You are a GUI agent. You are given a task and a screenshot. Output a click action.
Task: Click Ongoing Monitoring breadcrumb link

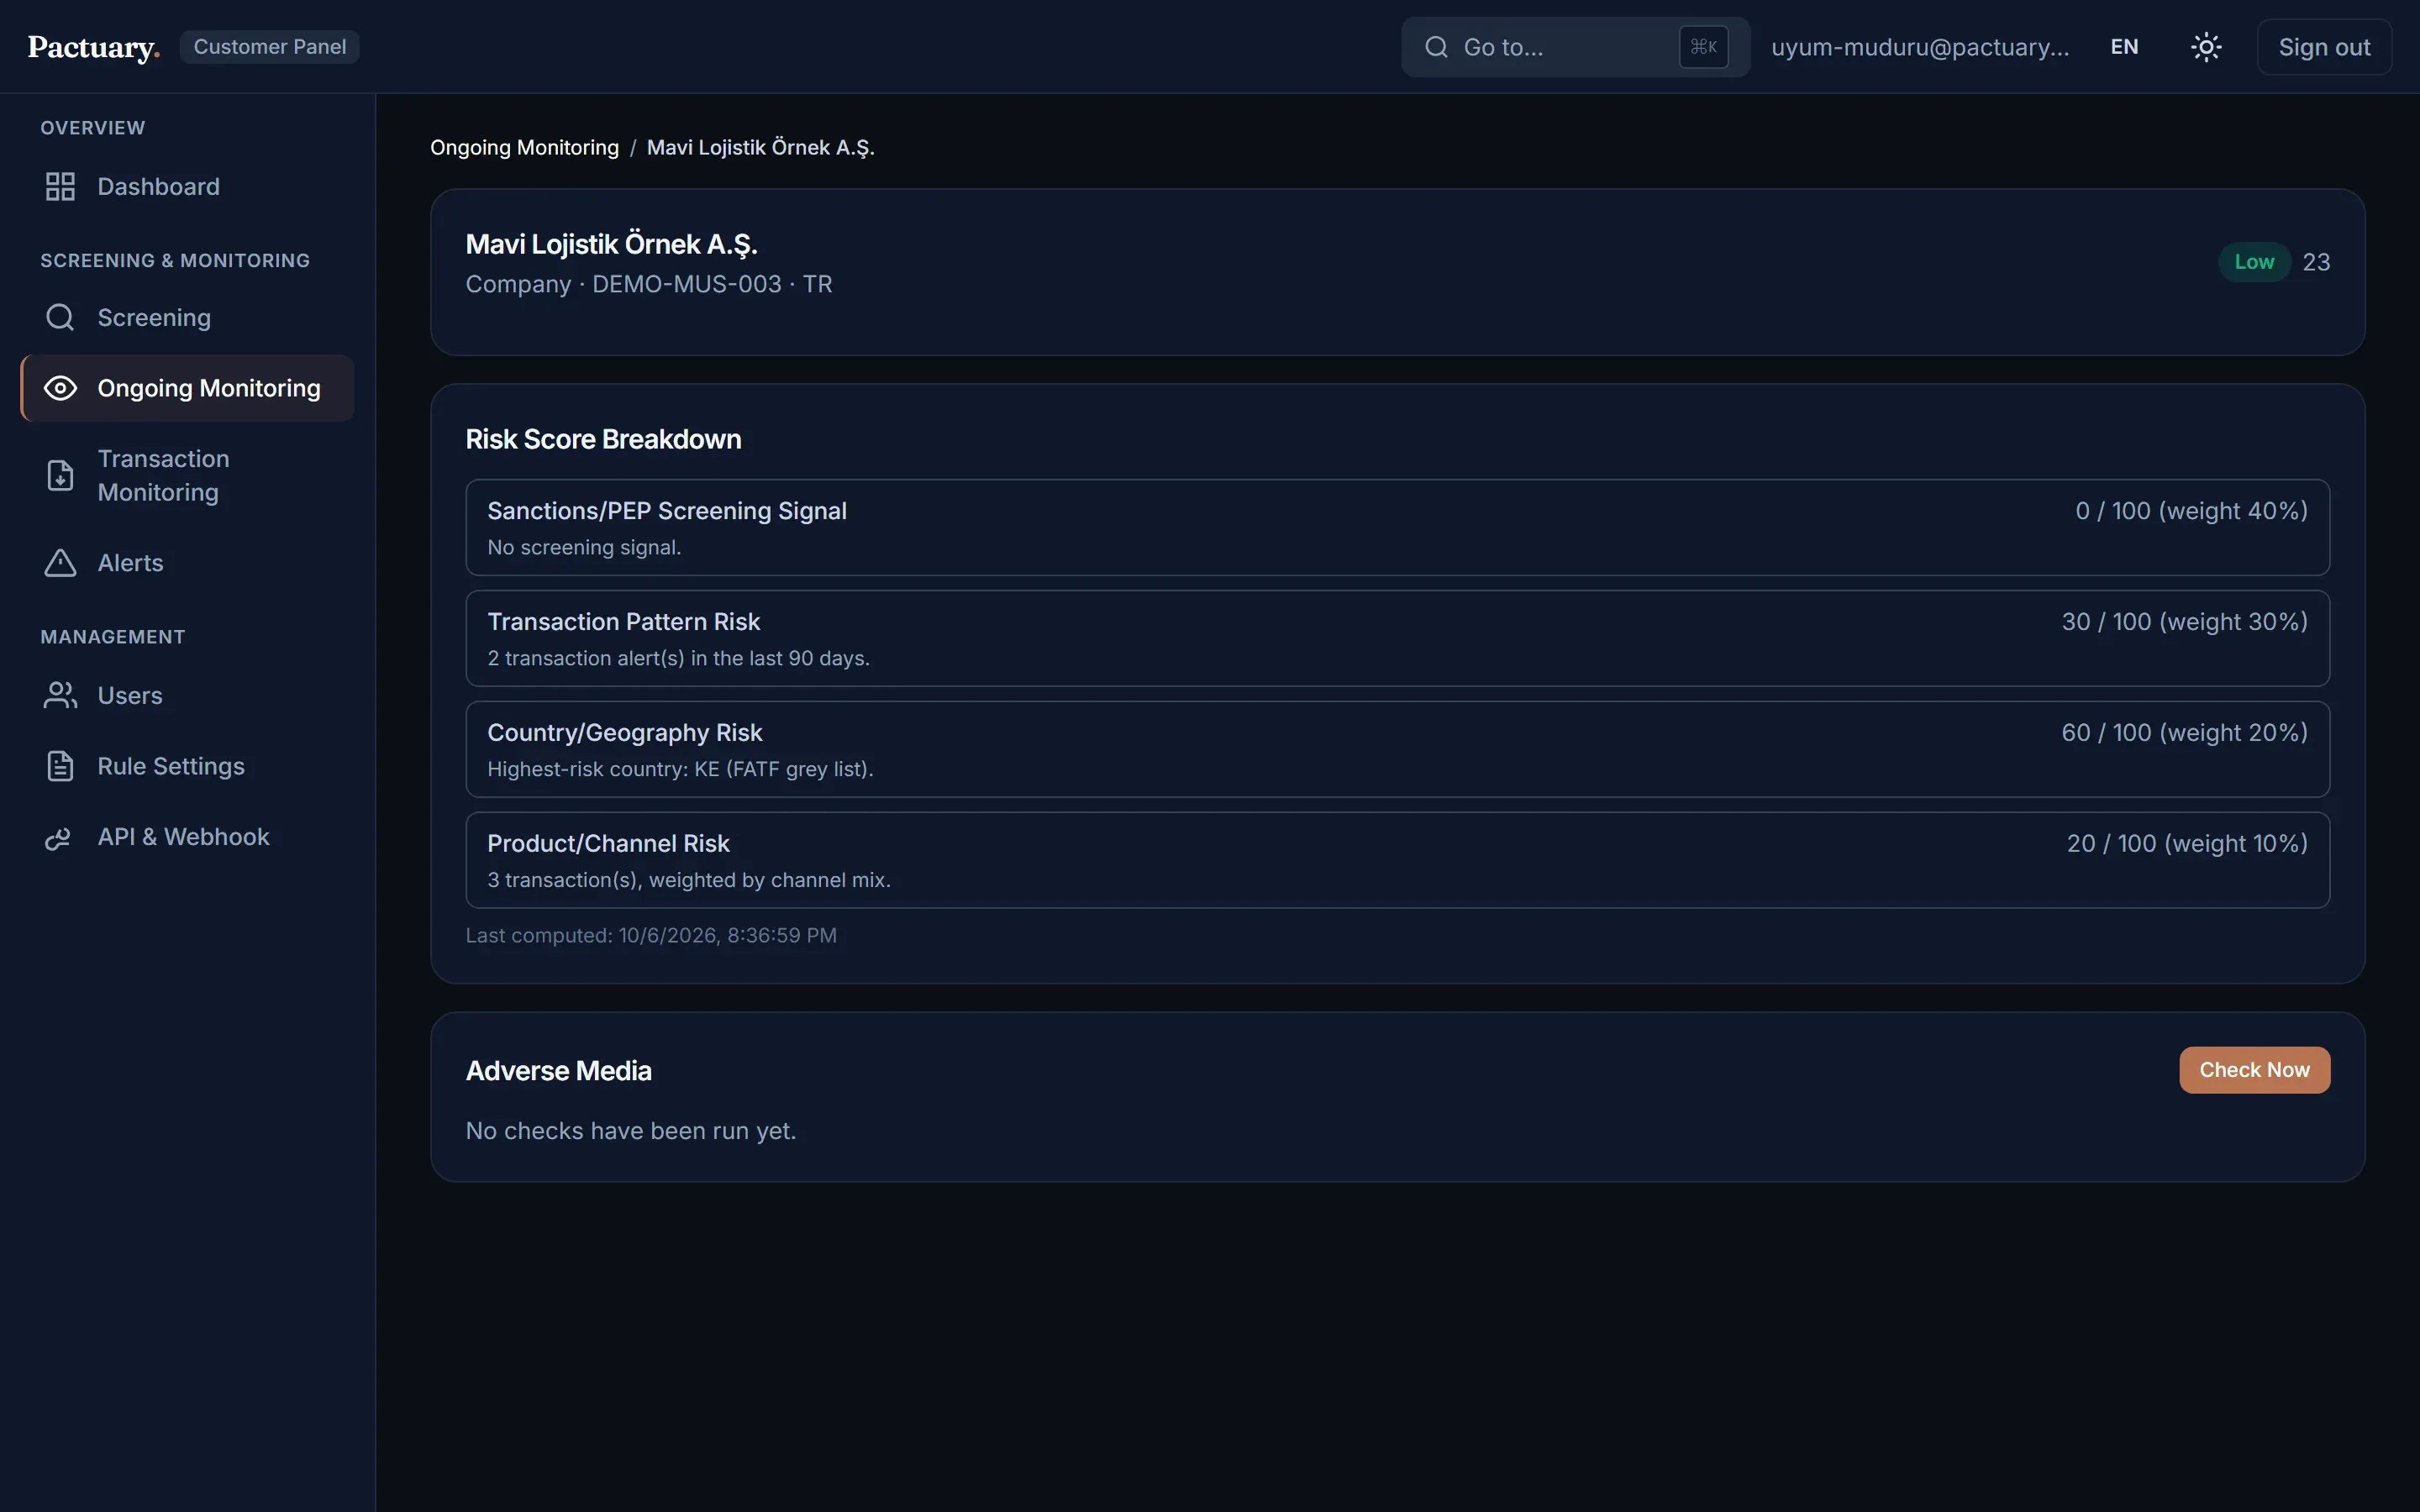pos(524,147)
